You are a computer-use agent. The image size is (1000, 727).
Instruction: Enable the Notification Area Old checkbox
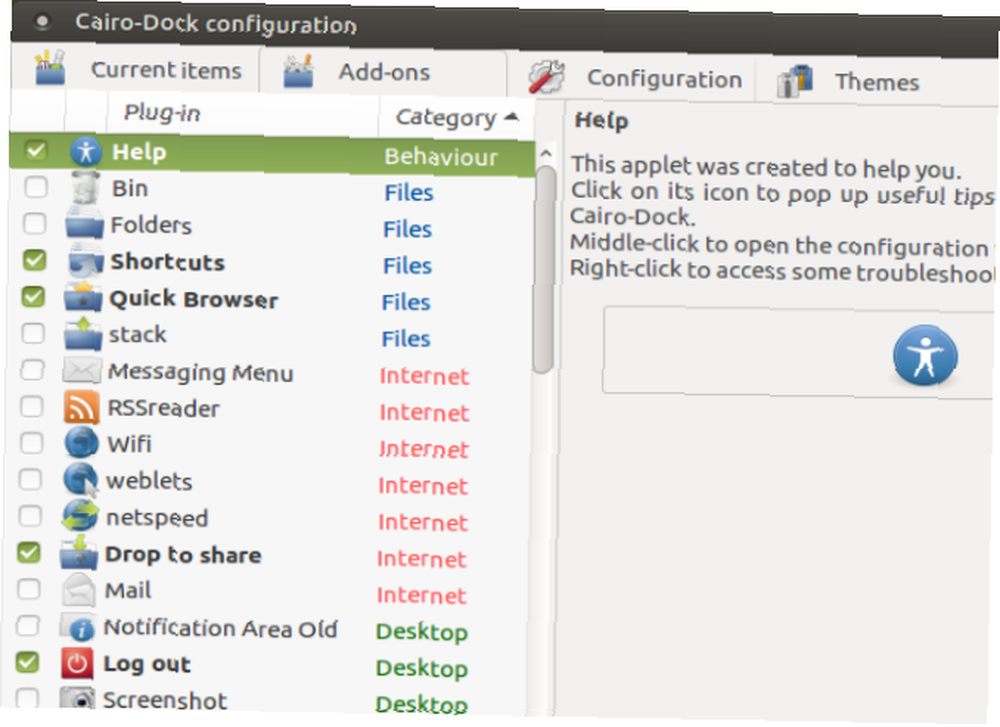pyautogui.click(x=27, y=625)
